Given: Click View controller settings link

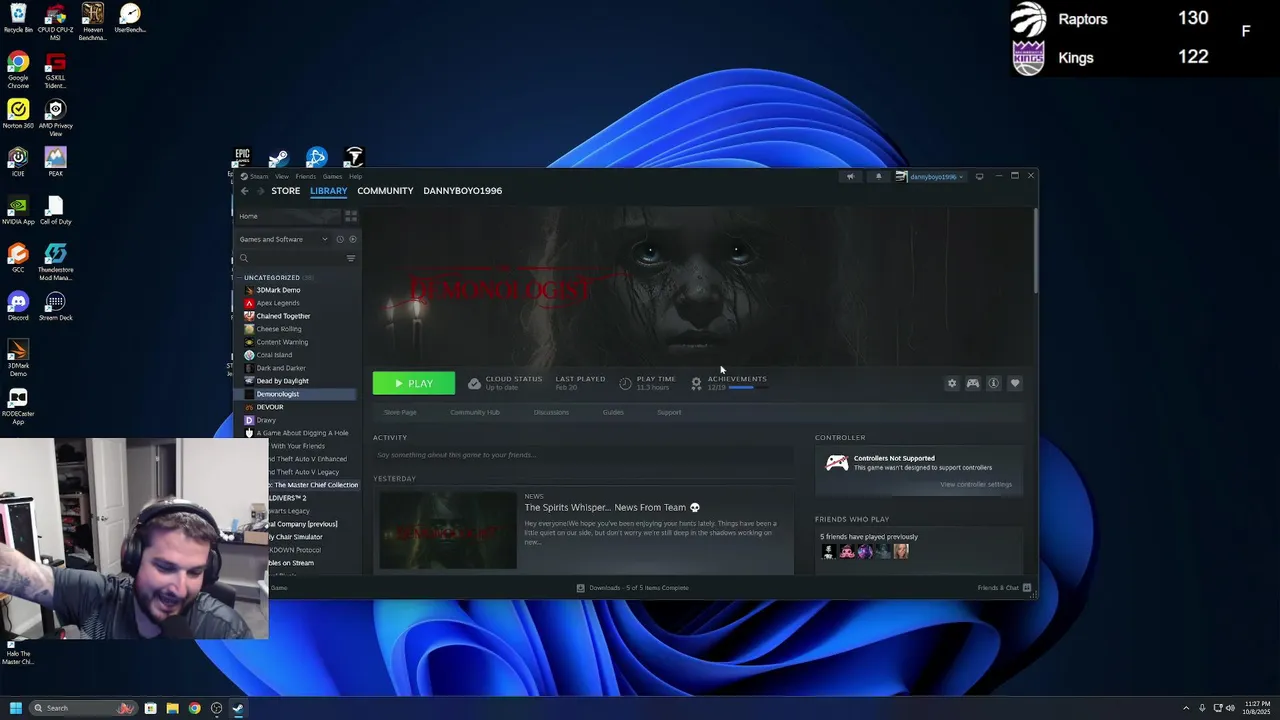Looking at the screenshot, I should (x=976, y=484).
